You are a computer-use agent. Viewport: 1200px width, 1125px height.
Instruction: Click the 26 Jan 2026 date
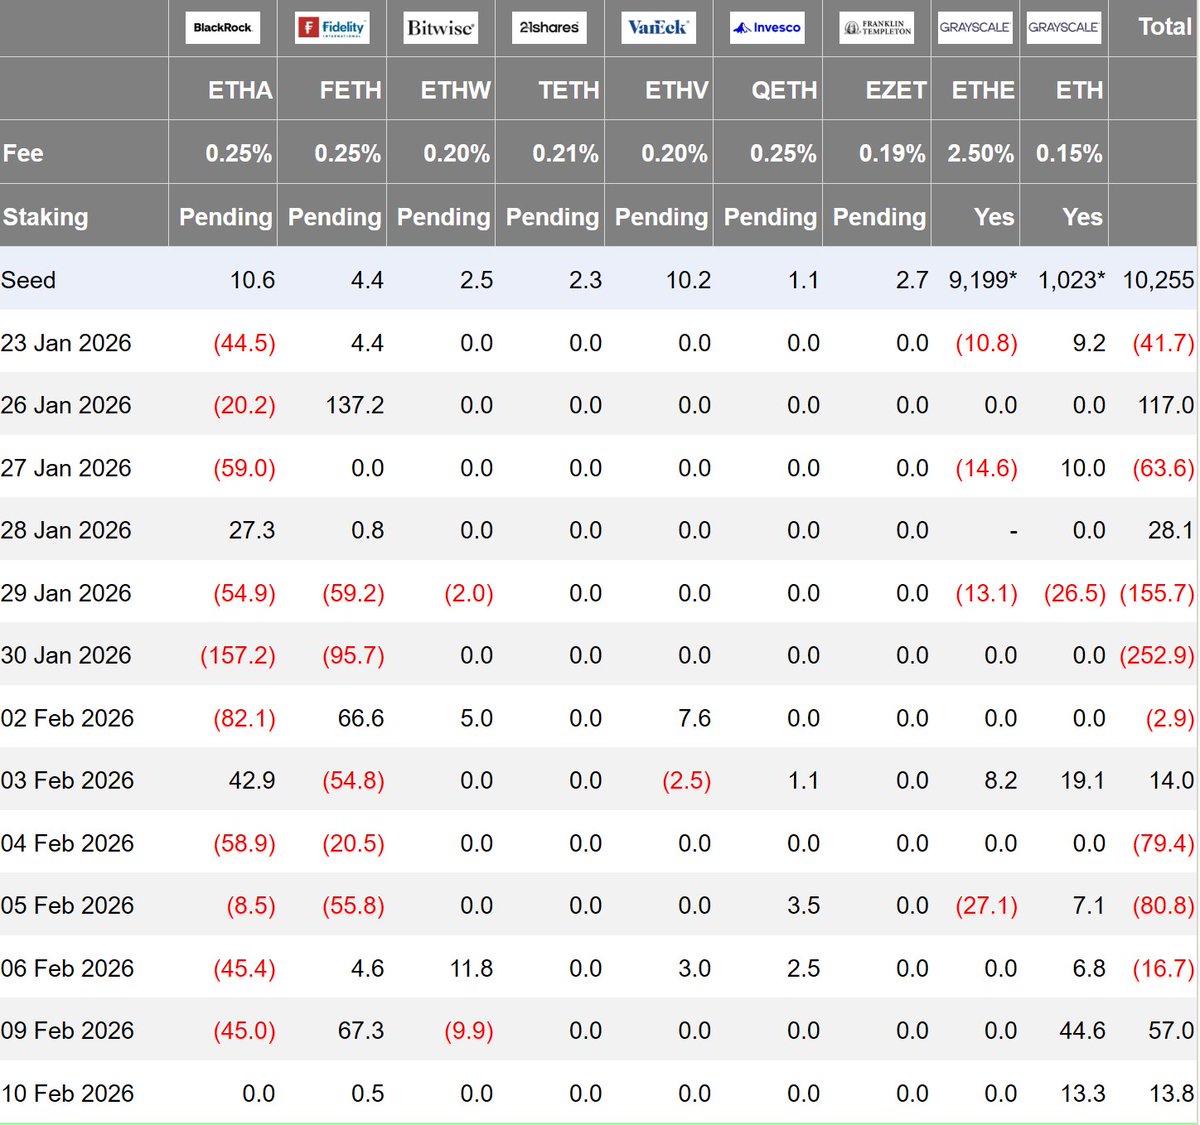[66, 405]
